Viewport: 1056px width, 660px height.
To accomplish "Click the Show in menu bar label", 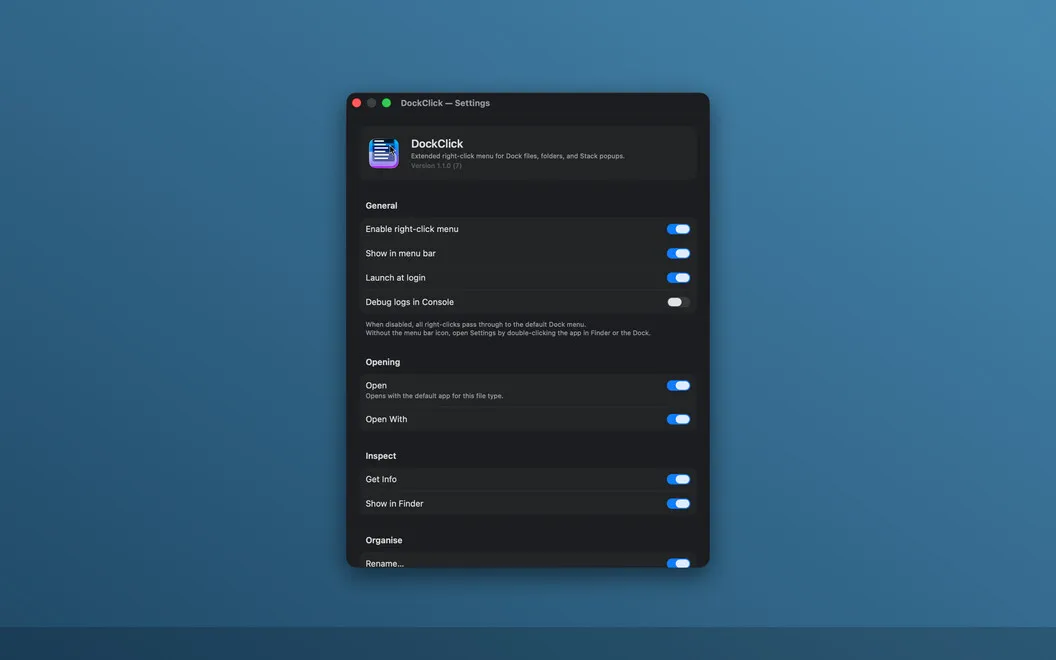I will tap(401, 253).
